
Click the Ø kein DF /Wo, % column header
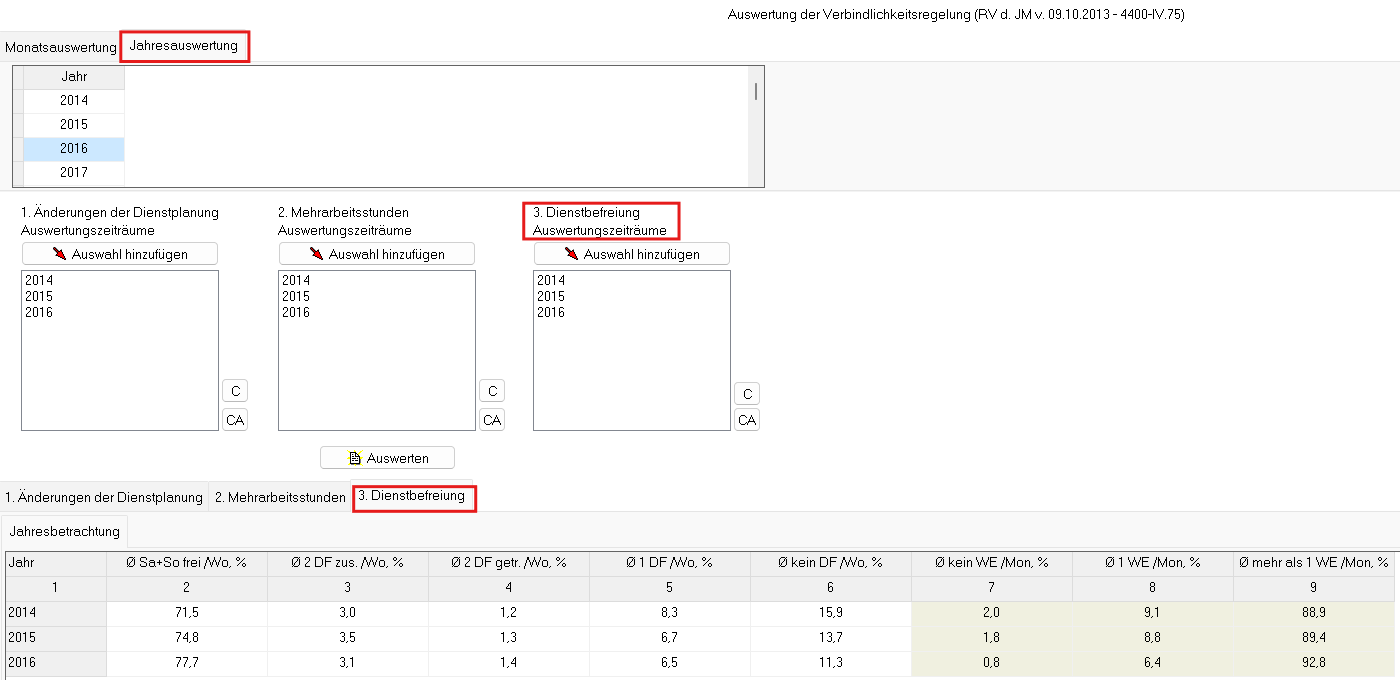tap(830, 563)
